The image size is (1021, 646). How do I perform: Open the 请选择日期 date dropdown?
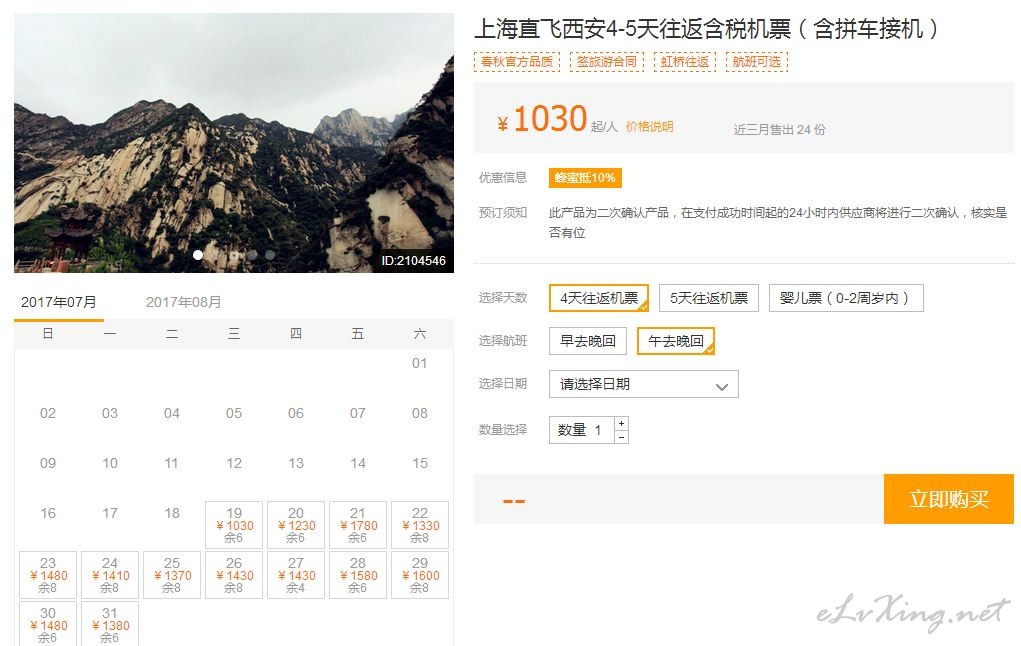(643, 384)
